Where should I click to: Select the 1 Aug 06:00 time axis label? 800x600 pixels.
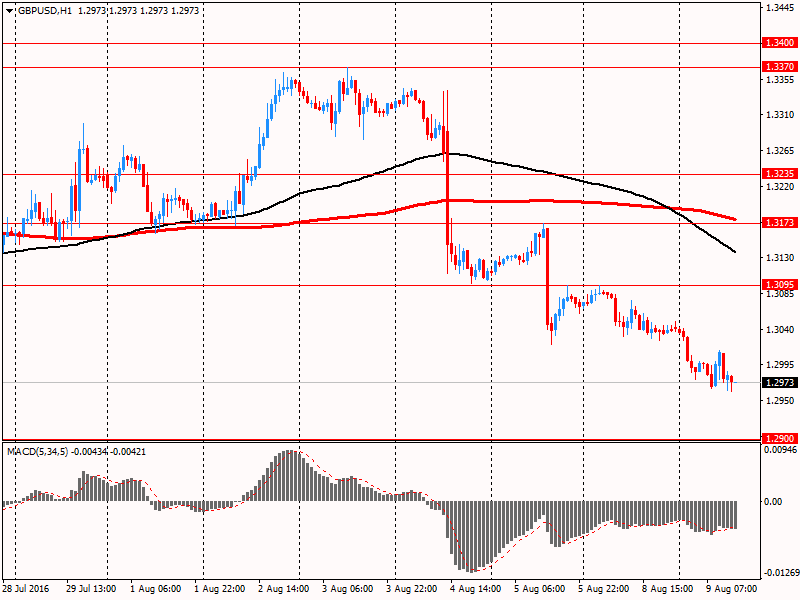click(155, 589)
